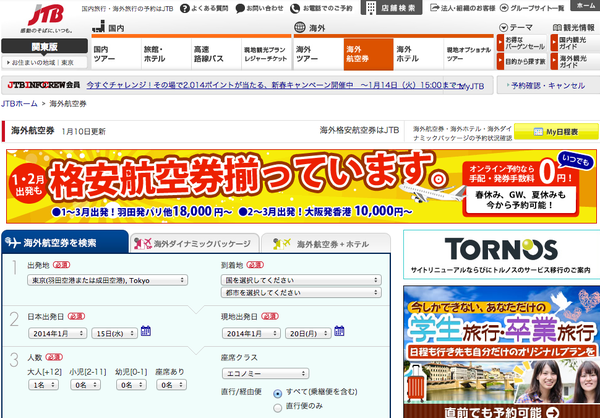This screenshot has height=418, width=600.
Task: Click red arrow beside お得なバーゲンセール
Action: point(500,43)
